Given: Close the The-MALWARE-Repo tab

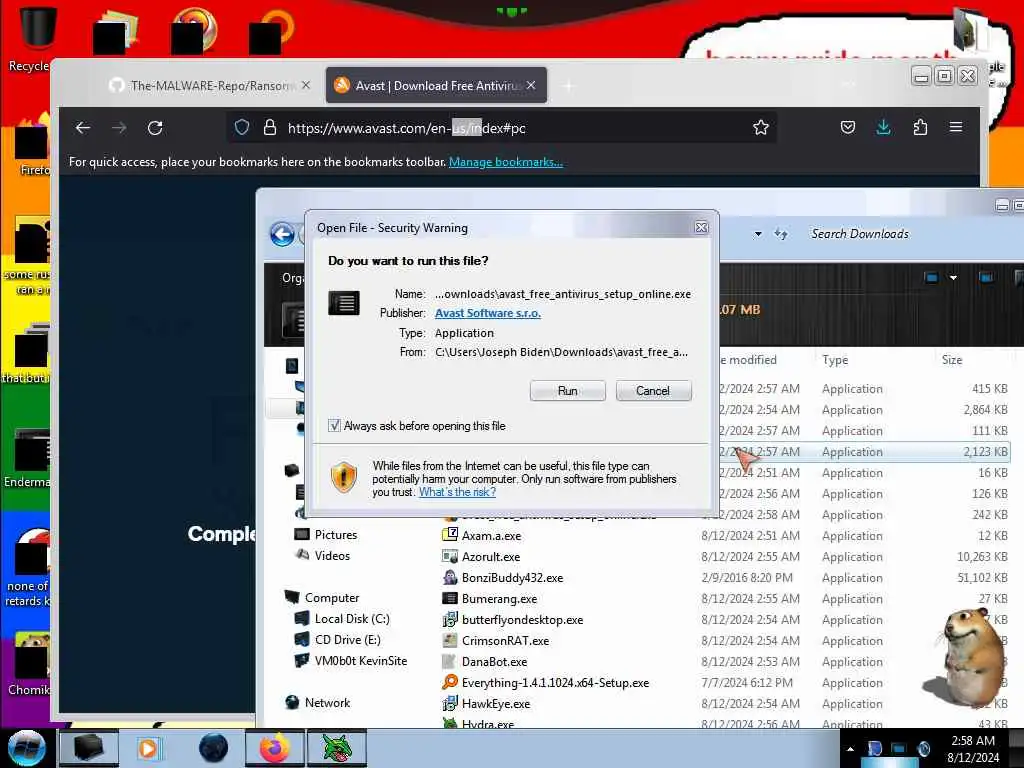Looking at the screenshot, I should pyautogui.click(x=306, y=86).
